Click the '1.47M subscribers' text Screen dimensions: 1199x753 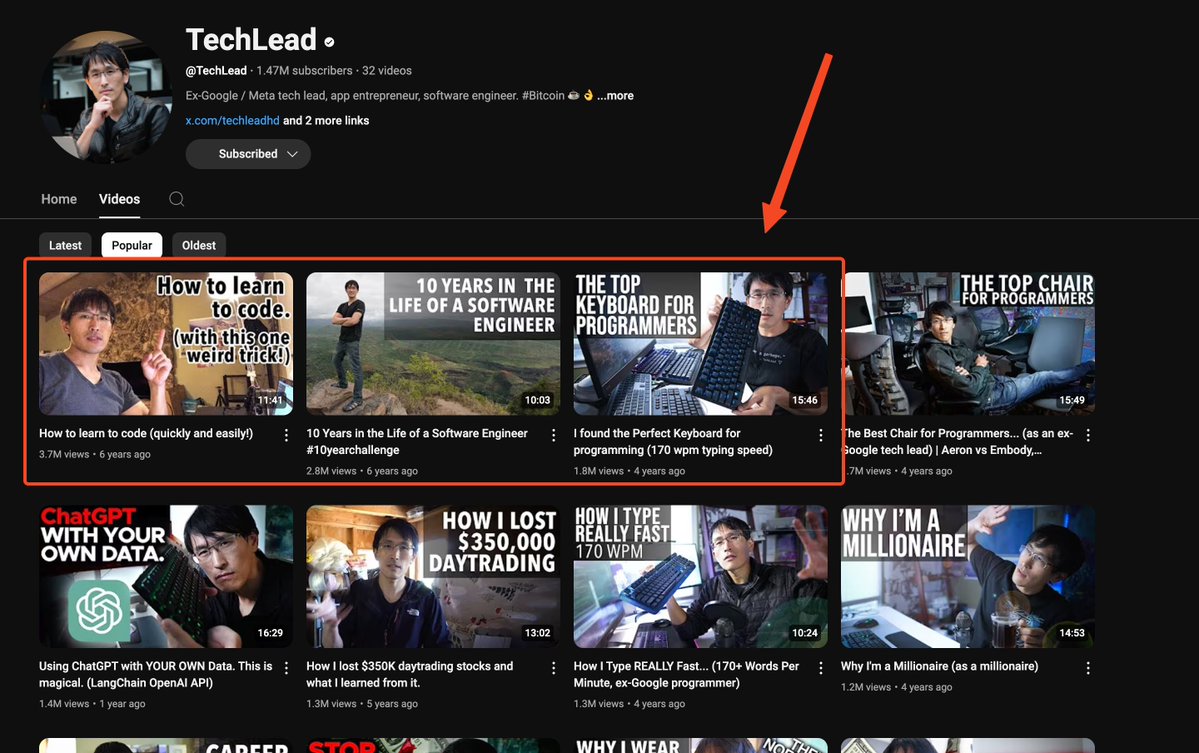(304, 70)
